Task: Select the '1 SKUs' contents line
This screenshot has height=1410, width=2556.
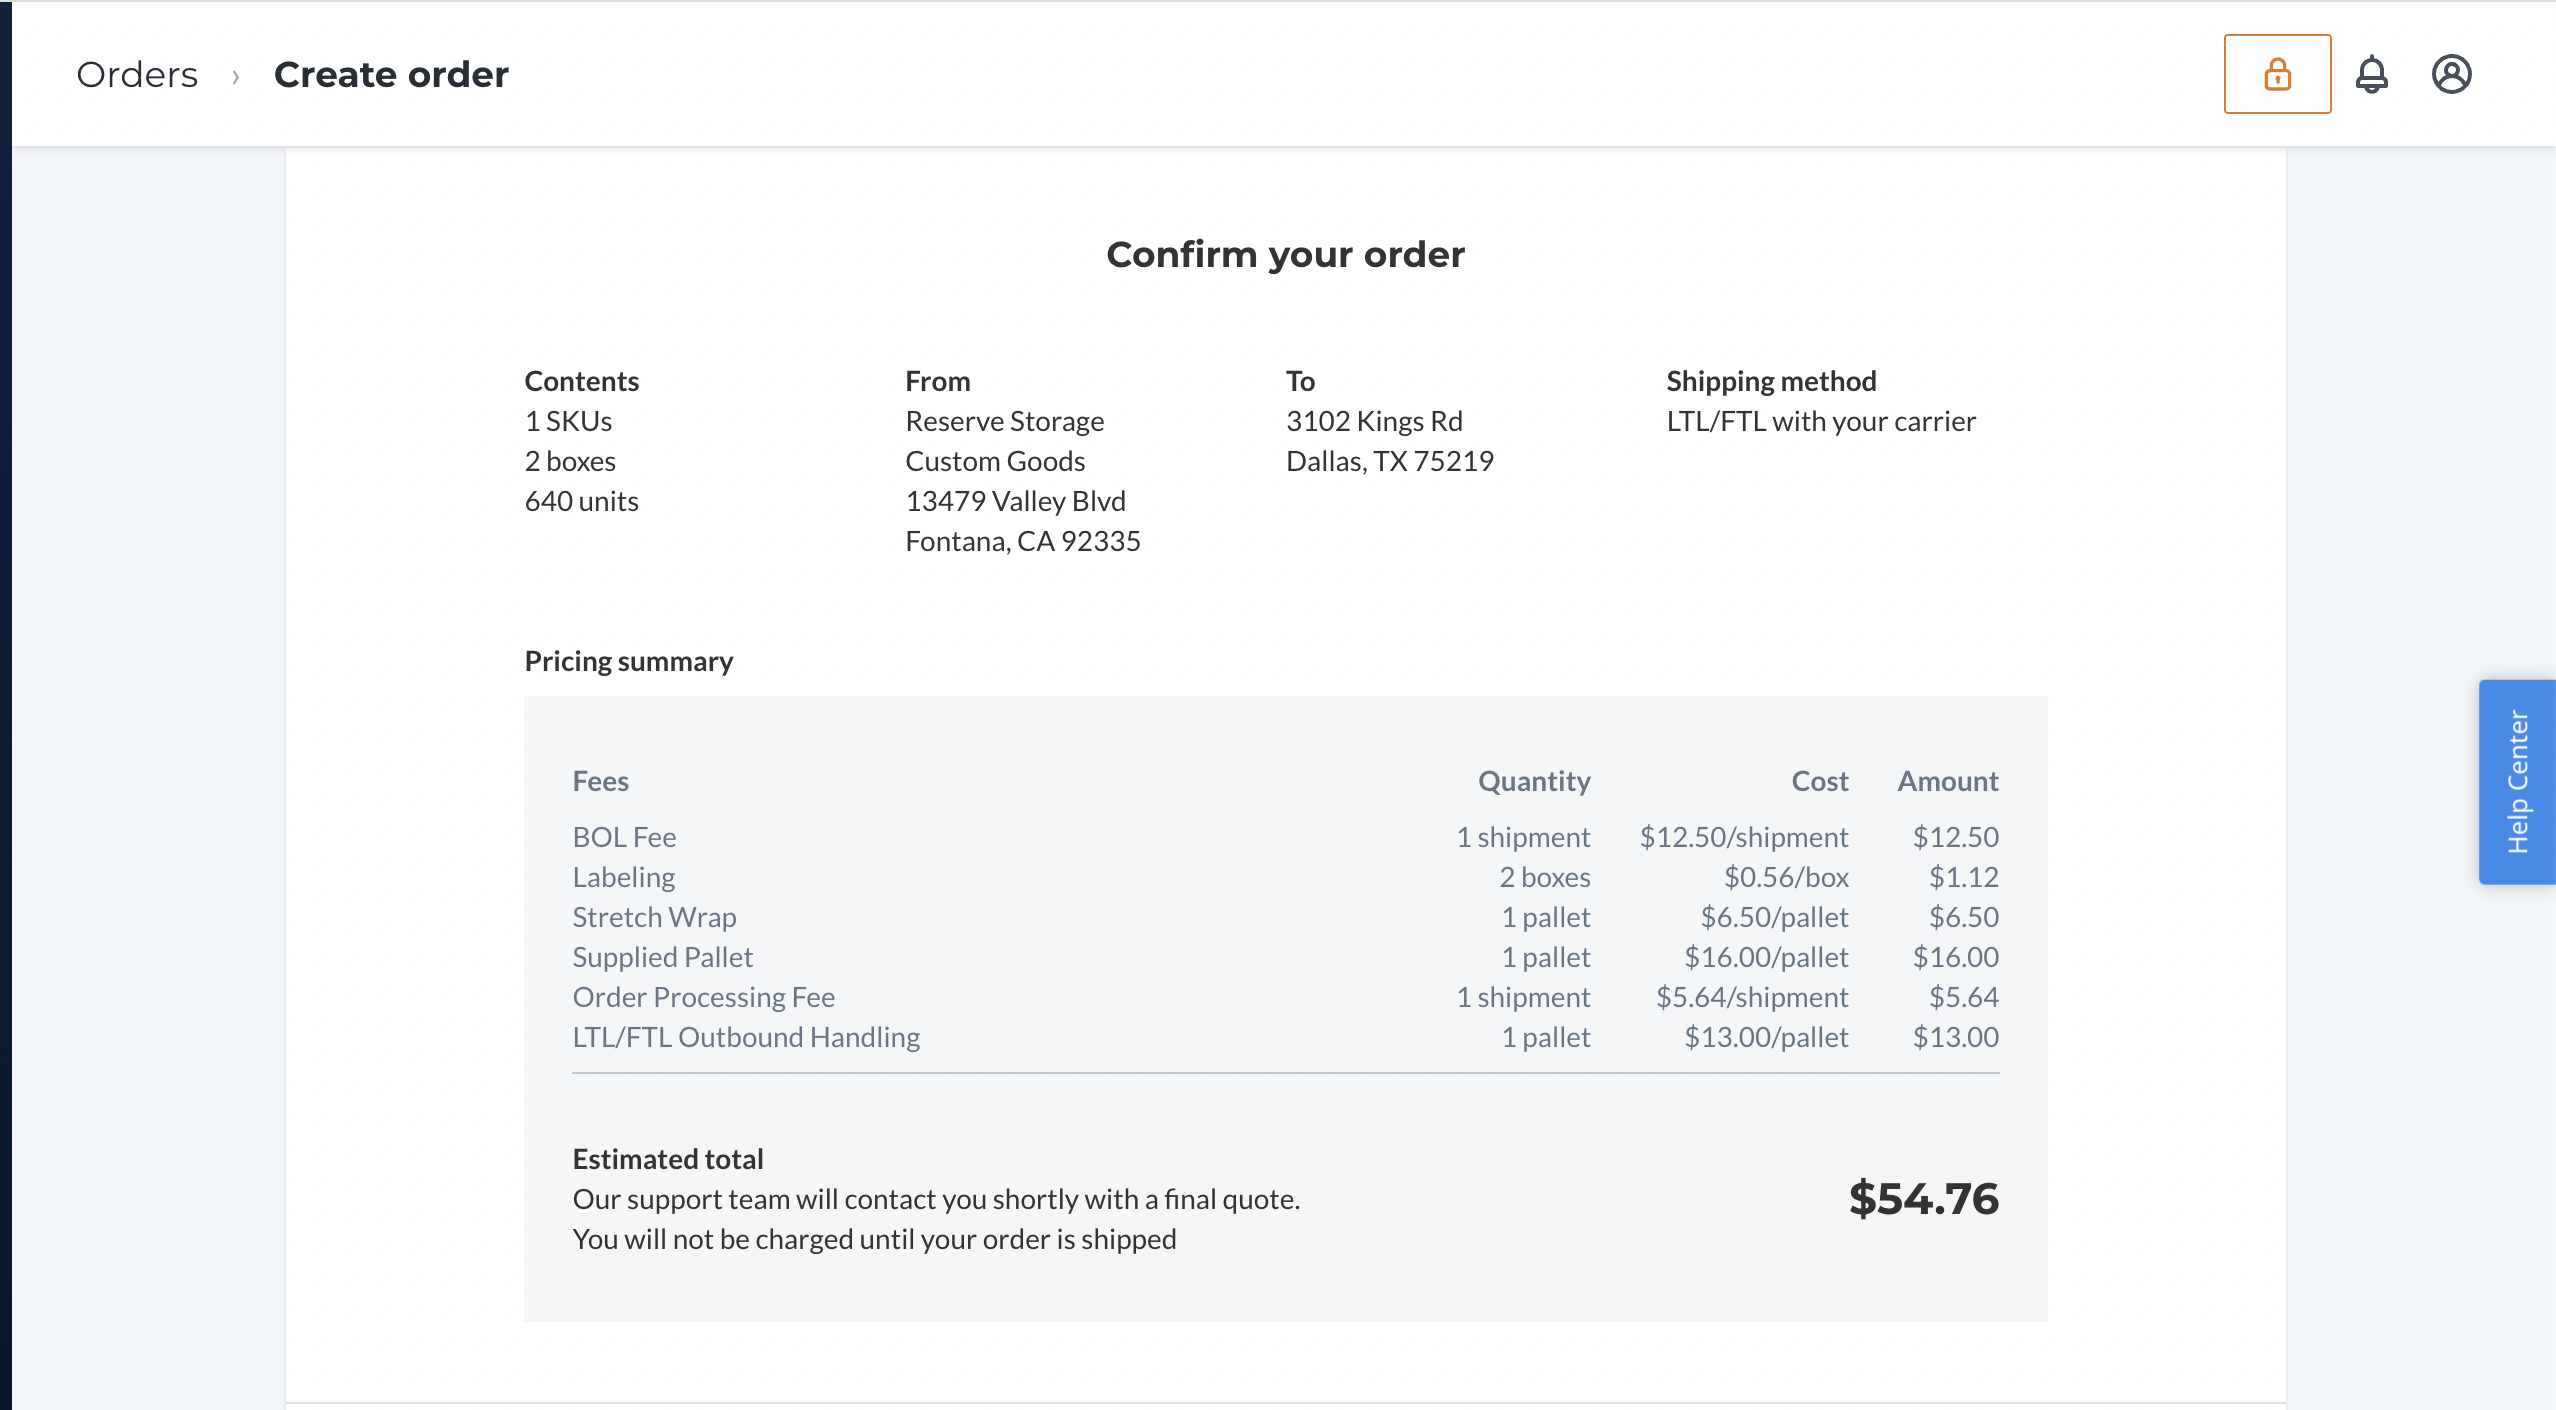Action: point(568,421)
